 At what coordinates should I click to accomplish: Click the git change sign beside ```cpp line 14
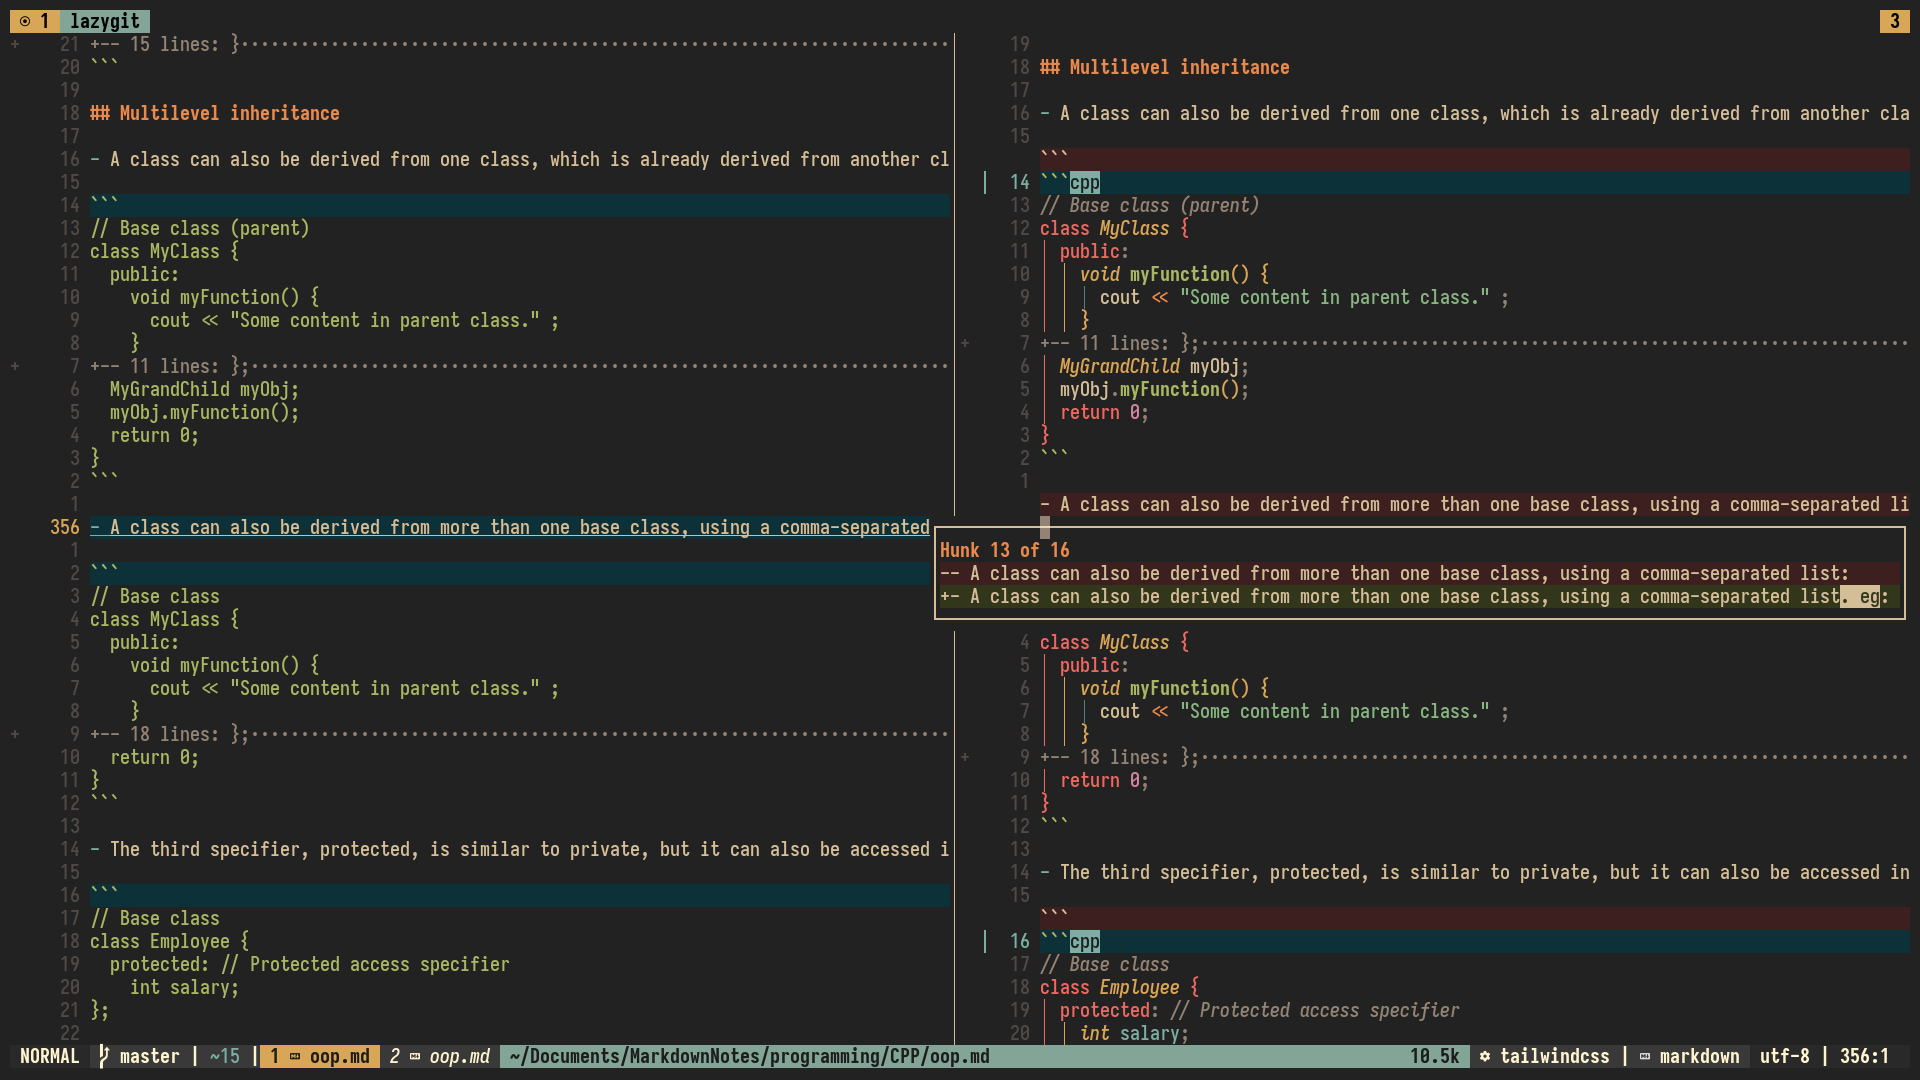point(985,182)
